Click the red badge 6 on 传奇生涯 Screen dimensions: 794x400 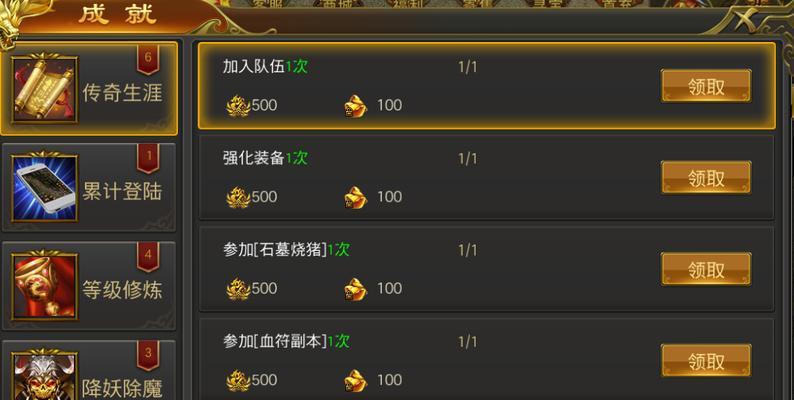coord(148,59)
